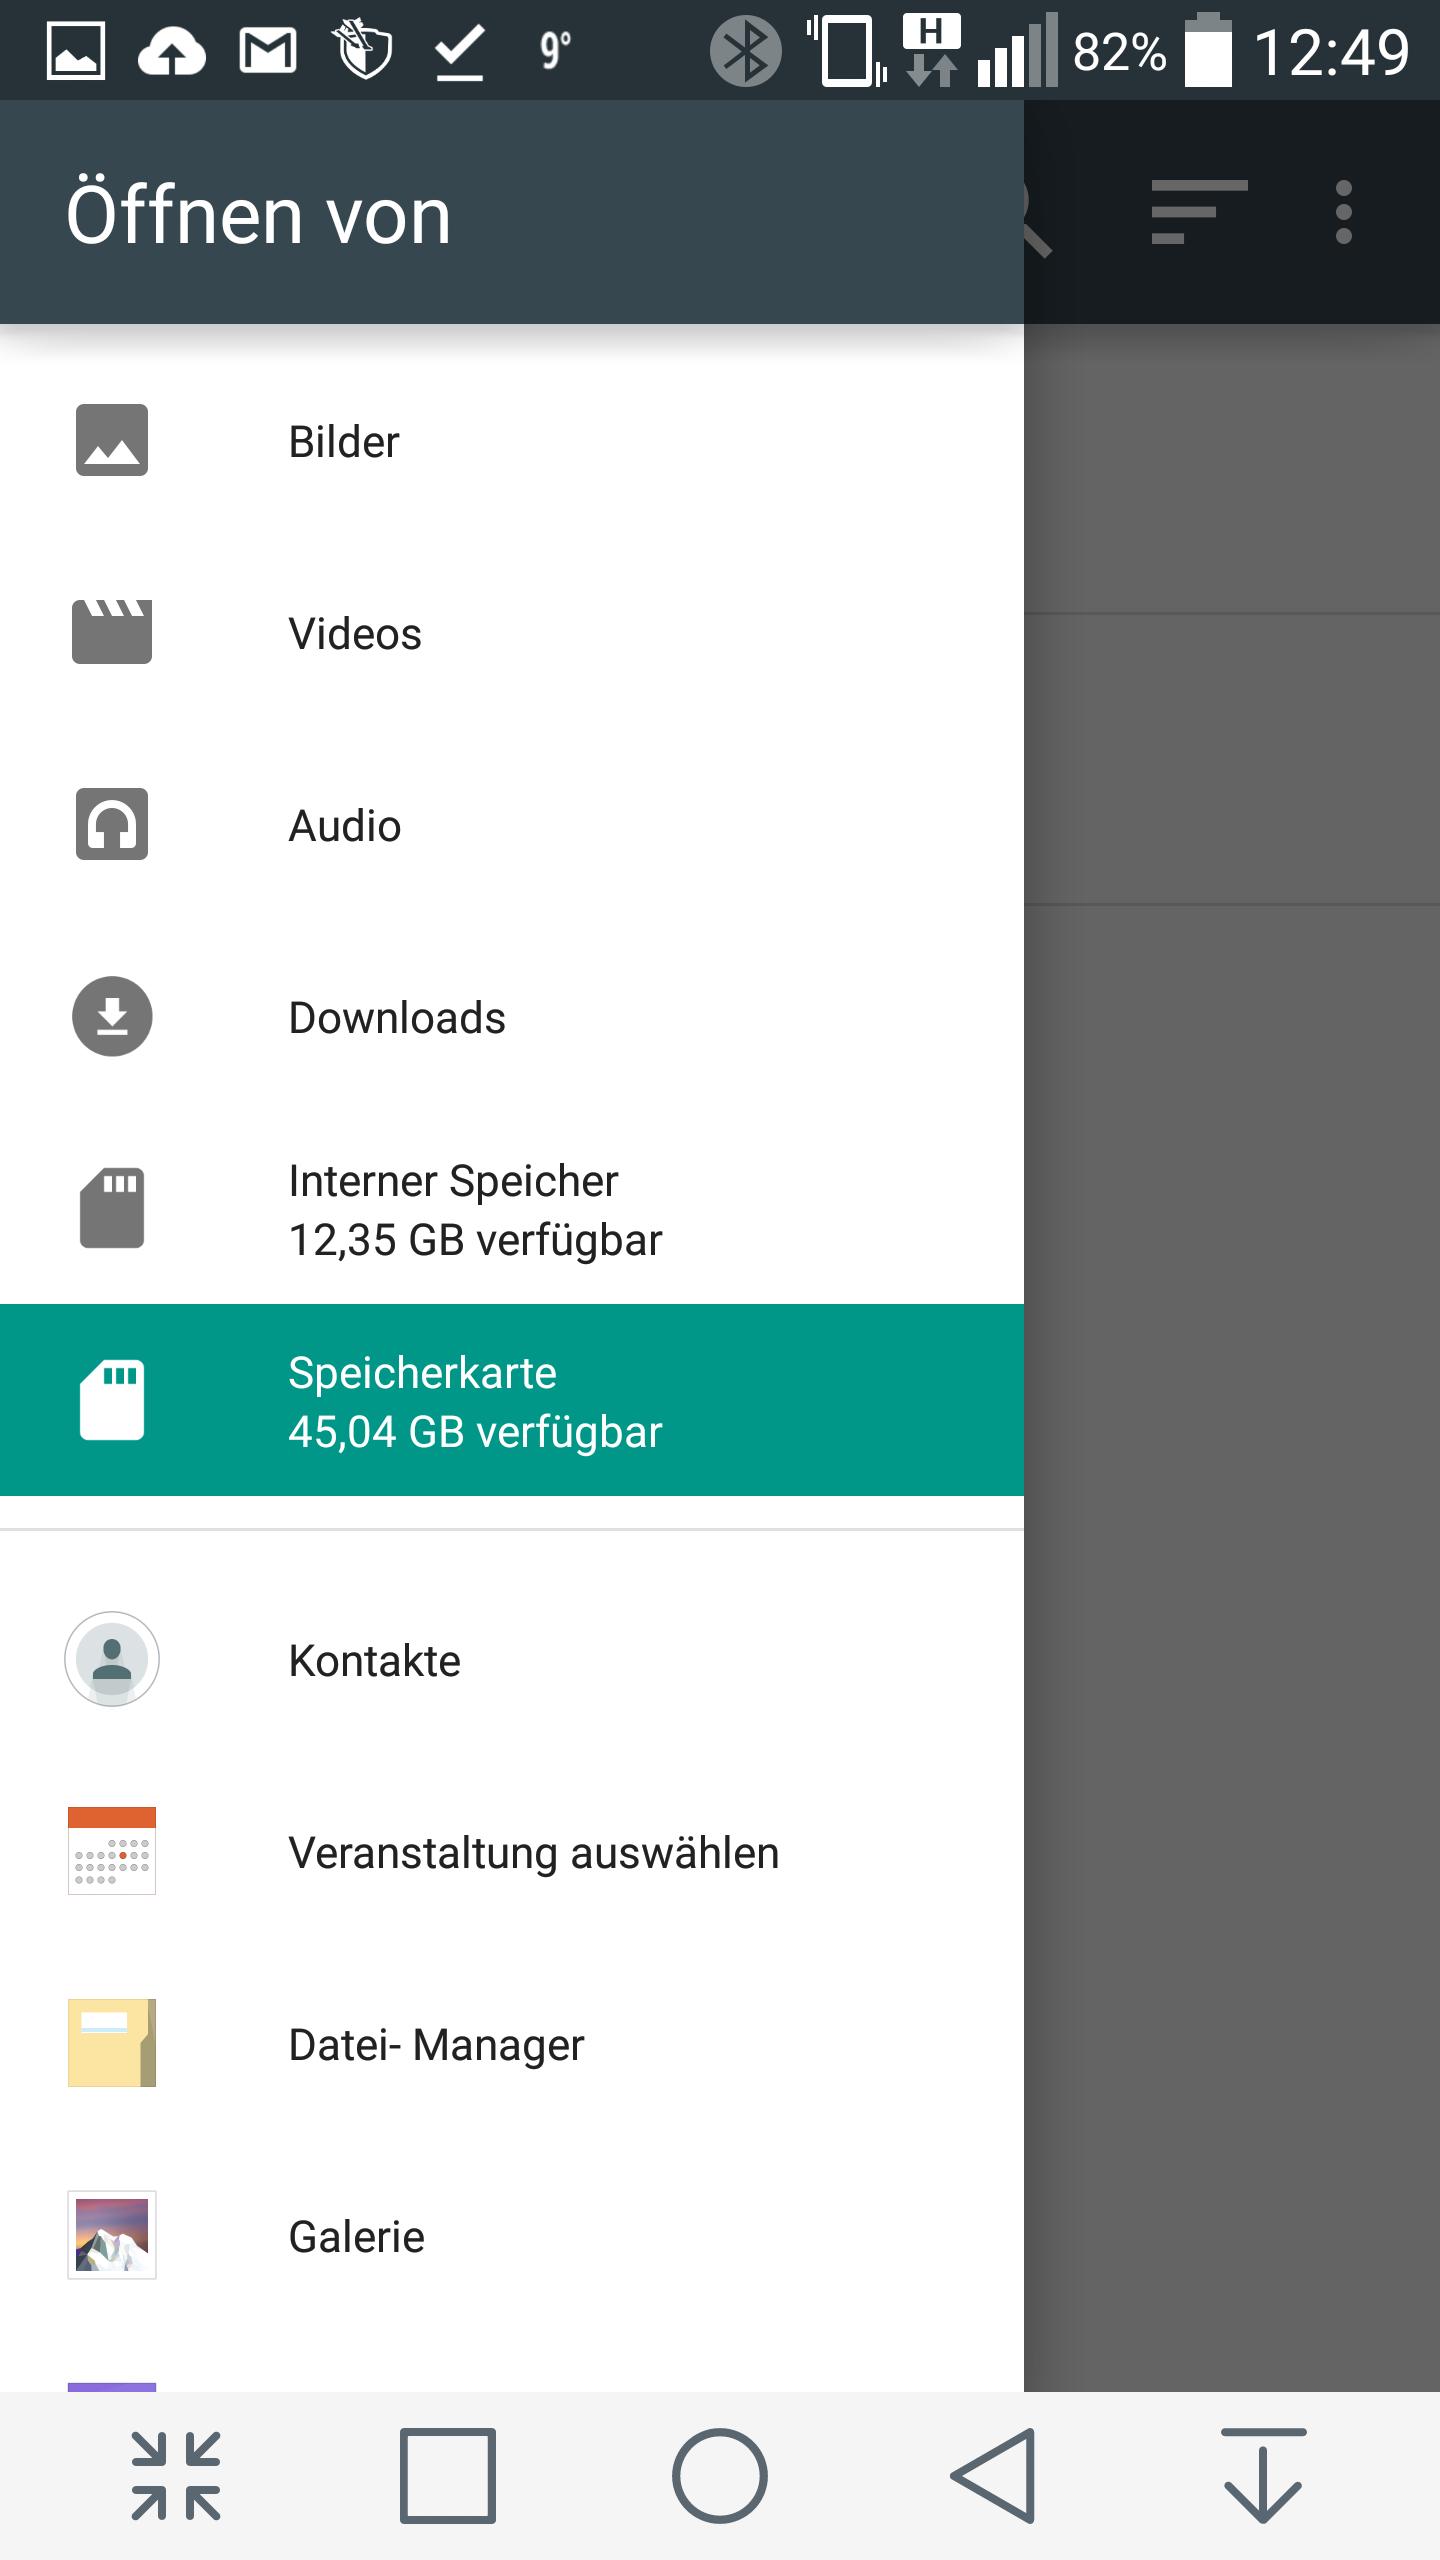
Task: Open the Downloads location
Action: point(512,1017)
